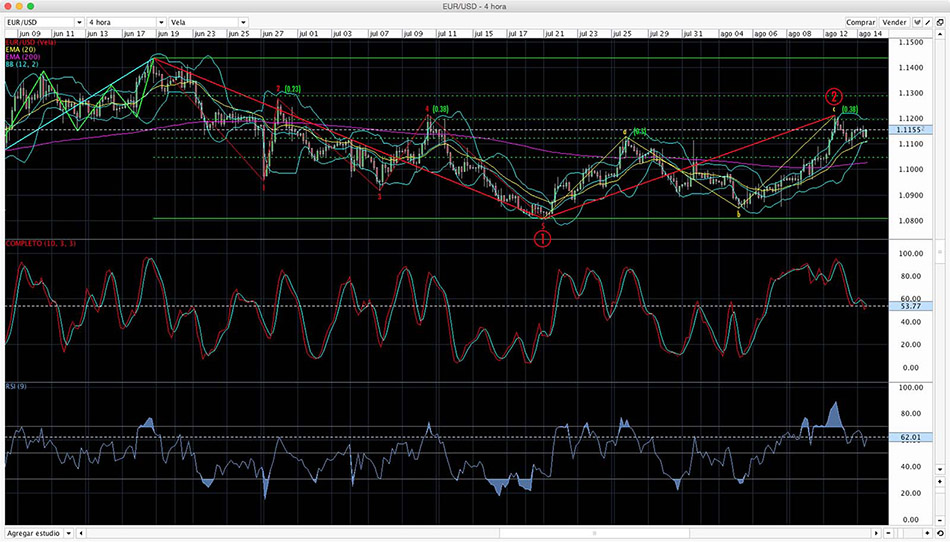950x542 pixels.
Task: Click the vertical scale up arrow at top right
Action: tap(941, 36)
